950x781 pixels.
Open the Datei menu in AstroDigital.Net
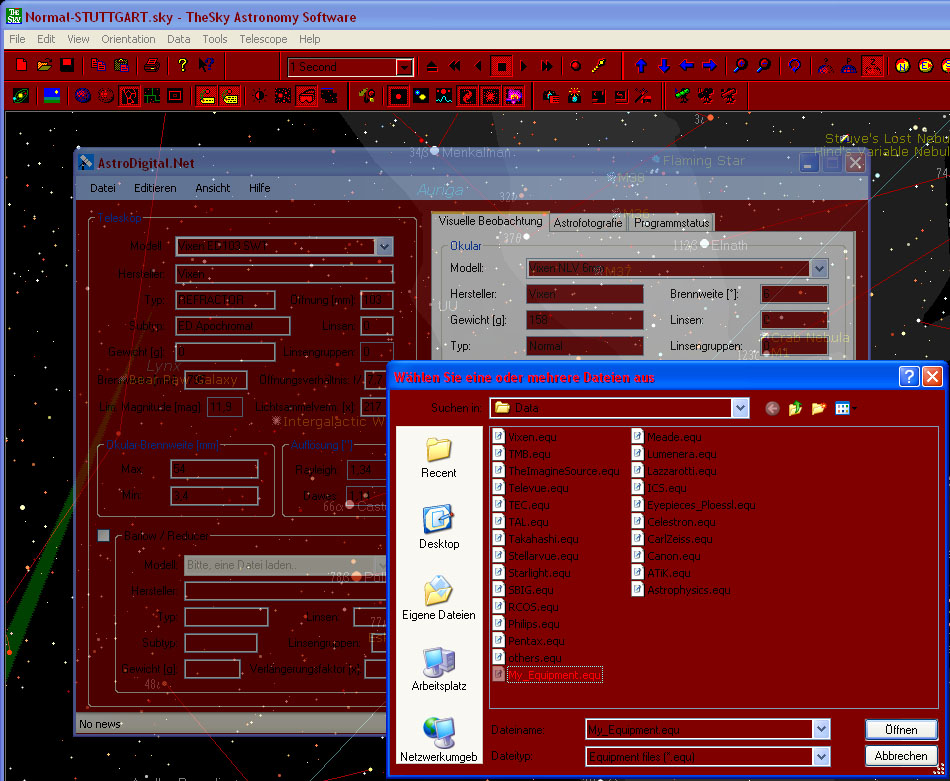coord(103,188)
